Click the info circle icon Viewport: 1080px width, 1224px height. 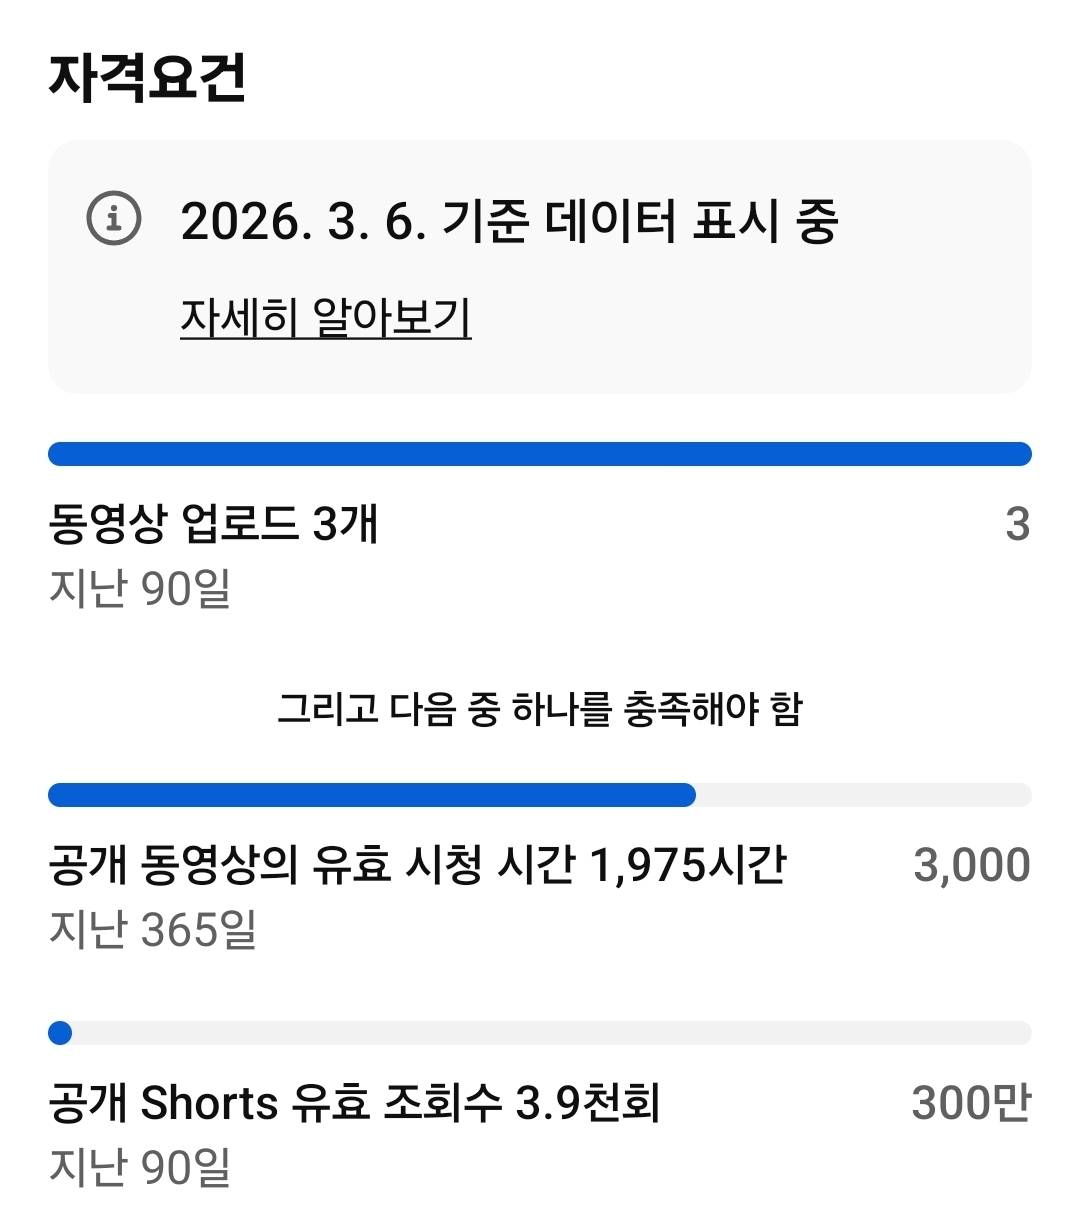(114, 218)
